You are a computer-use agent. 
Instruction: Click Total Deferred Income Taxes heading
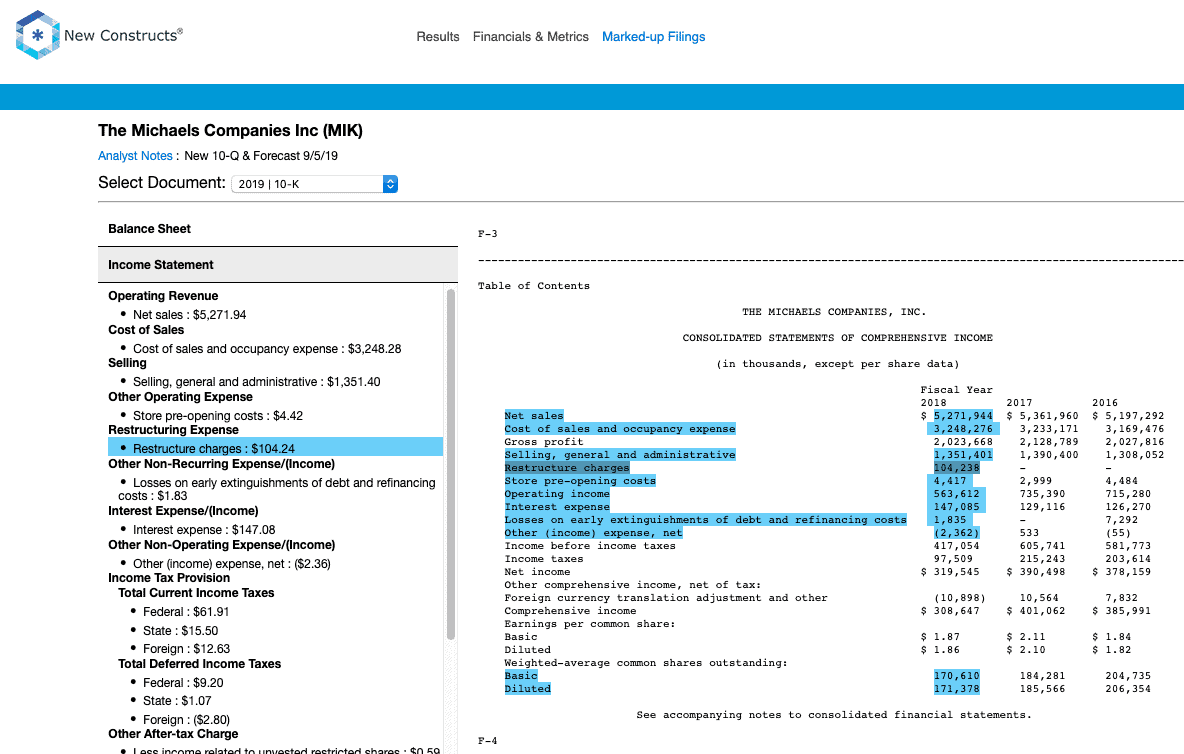[199, 664]
